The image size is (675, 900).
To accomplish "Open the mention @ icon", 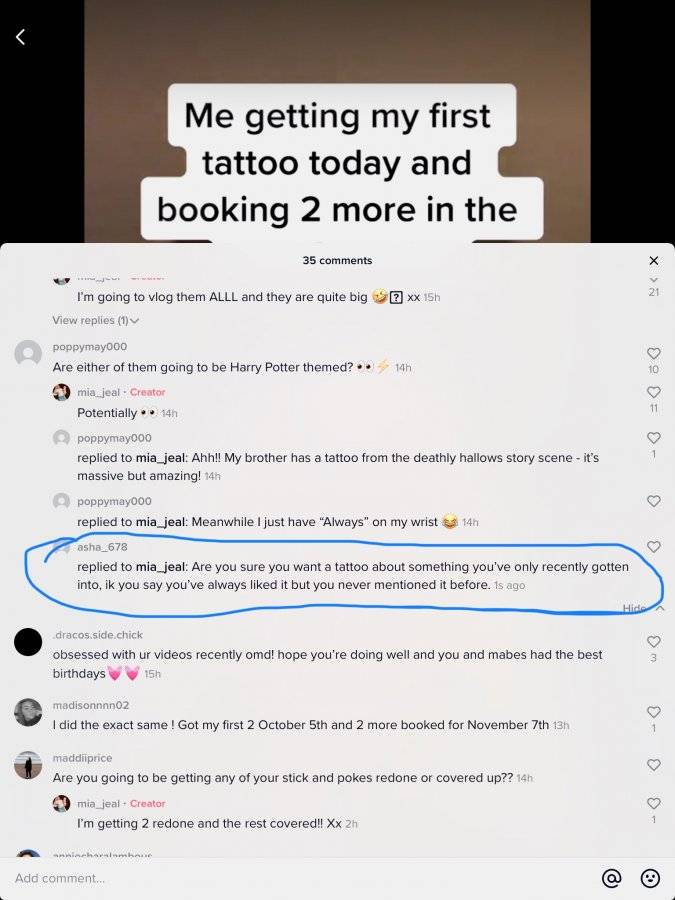I will pyautogui.click(x=611, y=878).
